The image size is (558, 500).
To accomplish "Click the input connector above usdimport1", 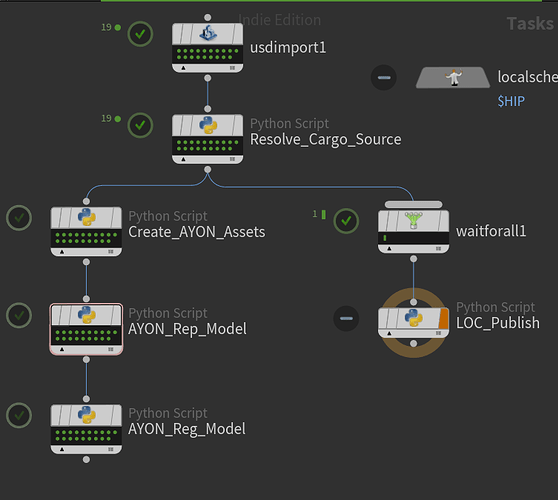I will (x=208, y=17).
